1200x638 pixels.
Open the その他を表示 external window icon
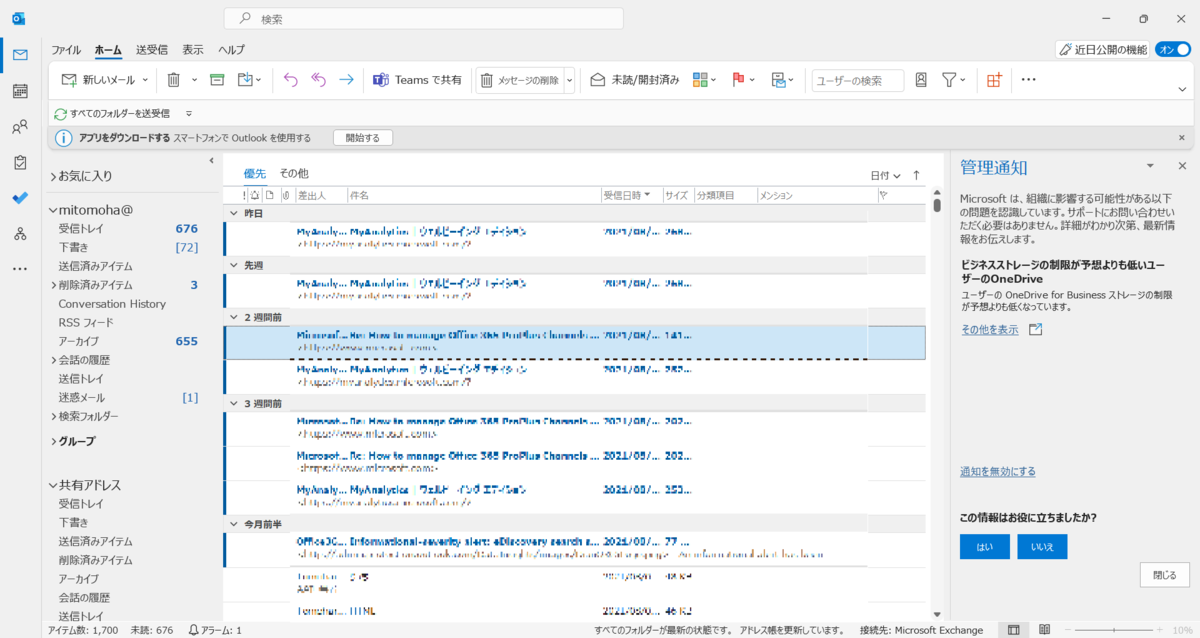1035,329
